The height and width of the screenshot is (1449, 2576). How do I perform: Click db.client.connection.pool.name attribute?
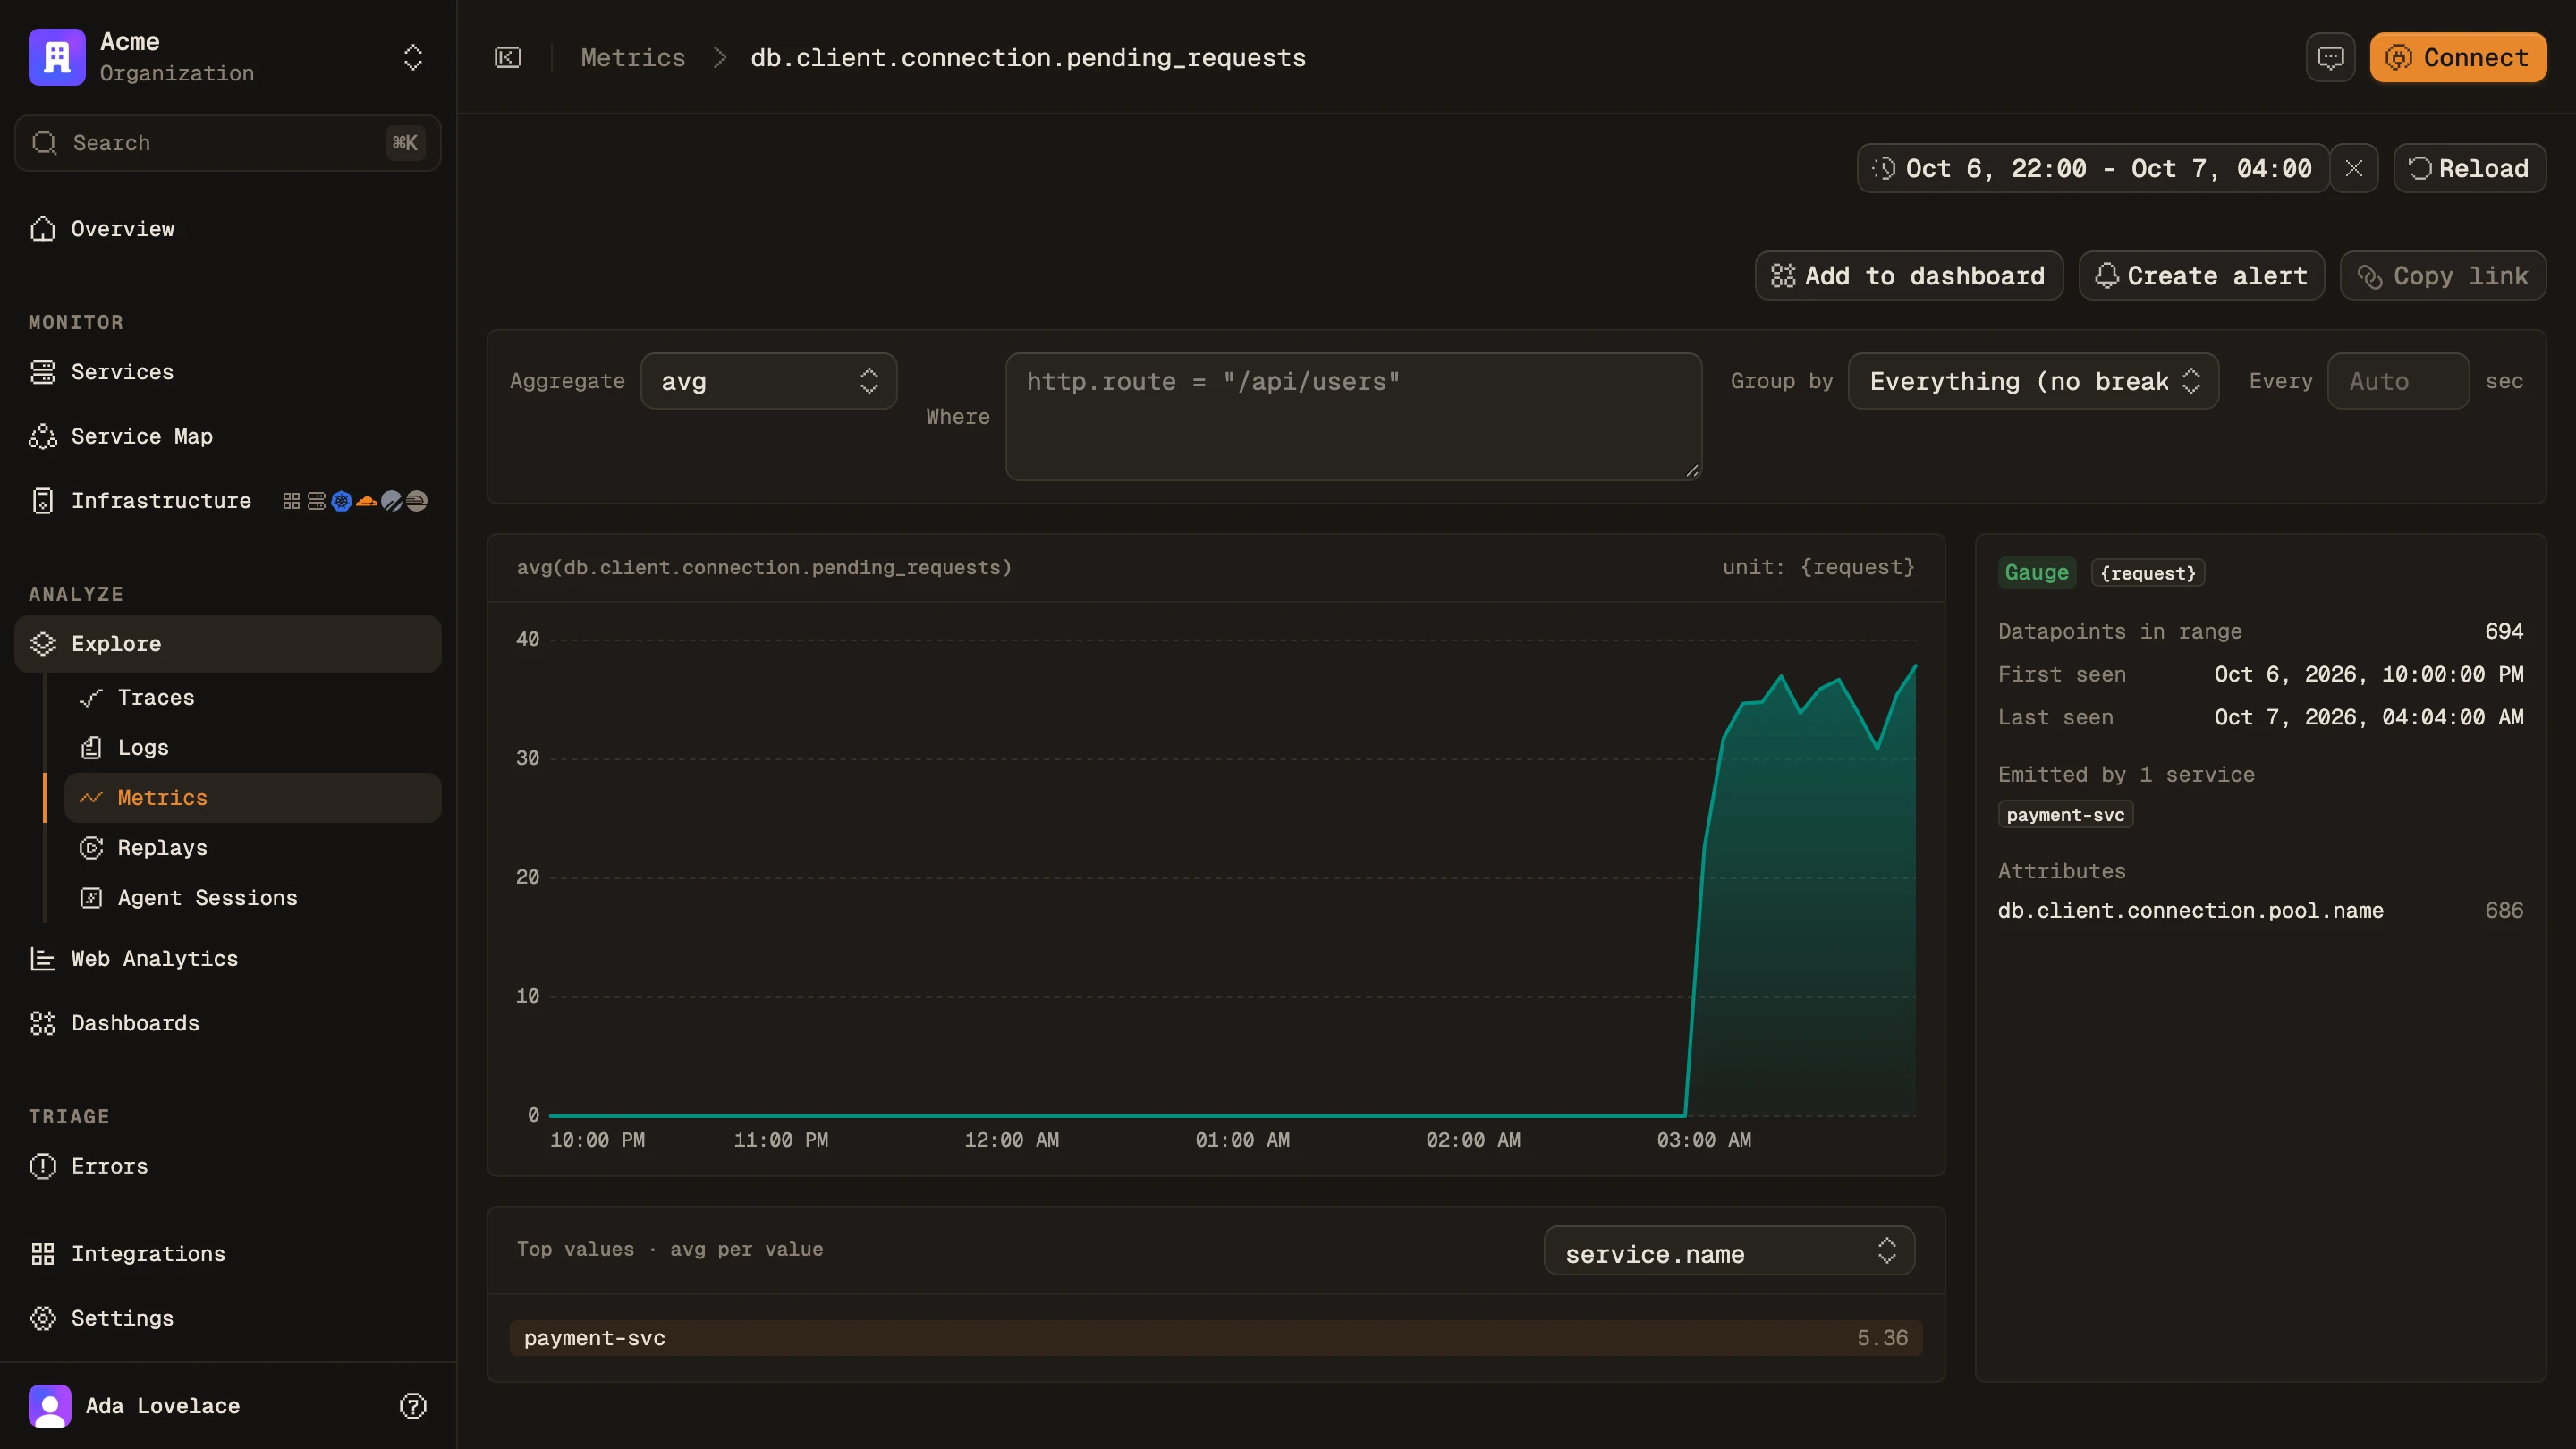point(2191,911)
